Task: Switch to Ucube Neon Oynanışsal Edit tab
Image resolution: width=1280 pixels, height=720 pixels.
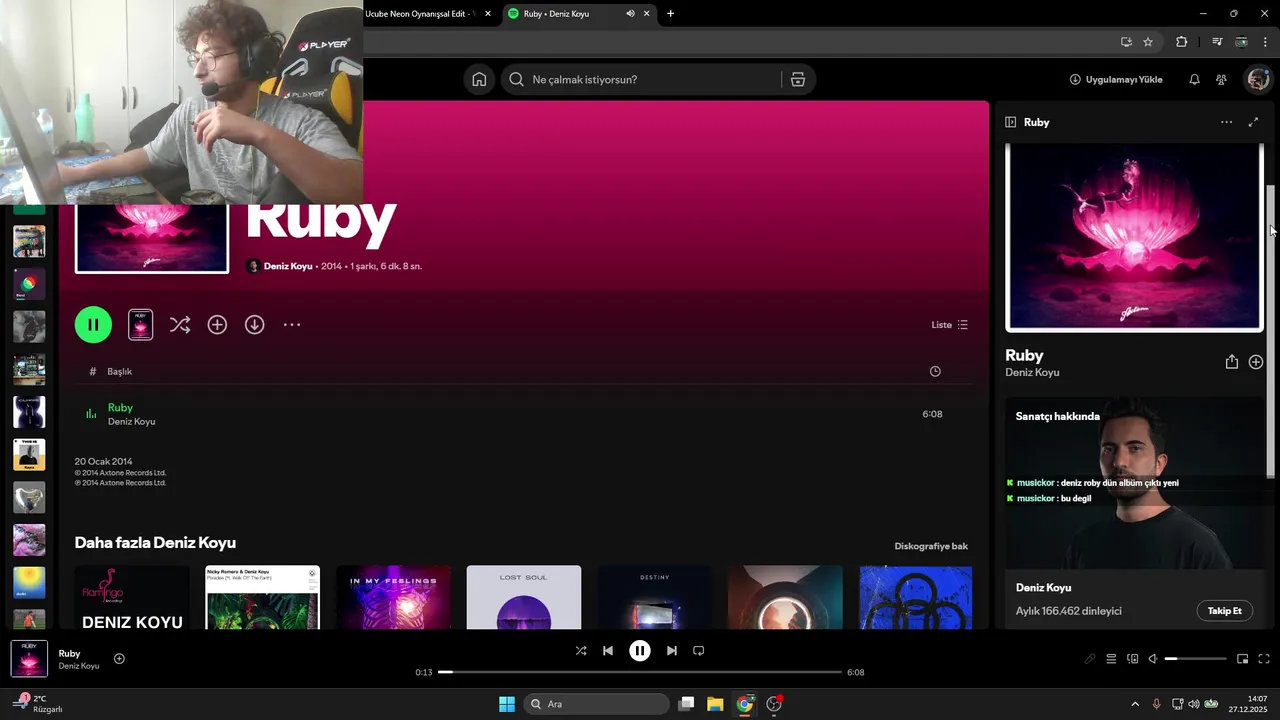Action: click(x=422, y=14)
